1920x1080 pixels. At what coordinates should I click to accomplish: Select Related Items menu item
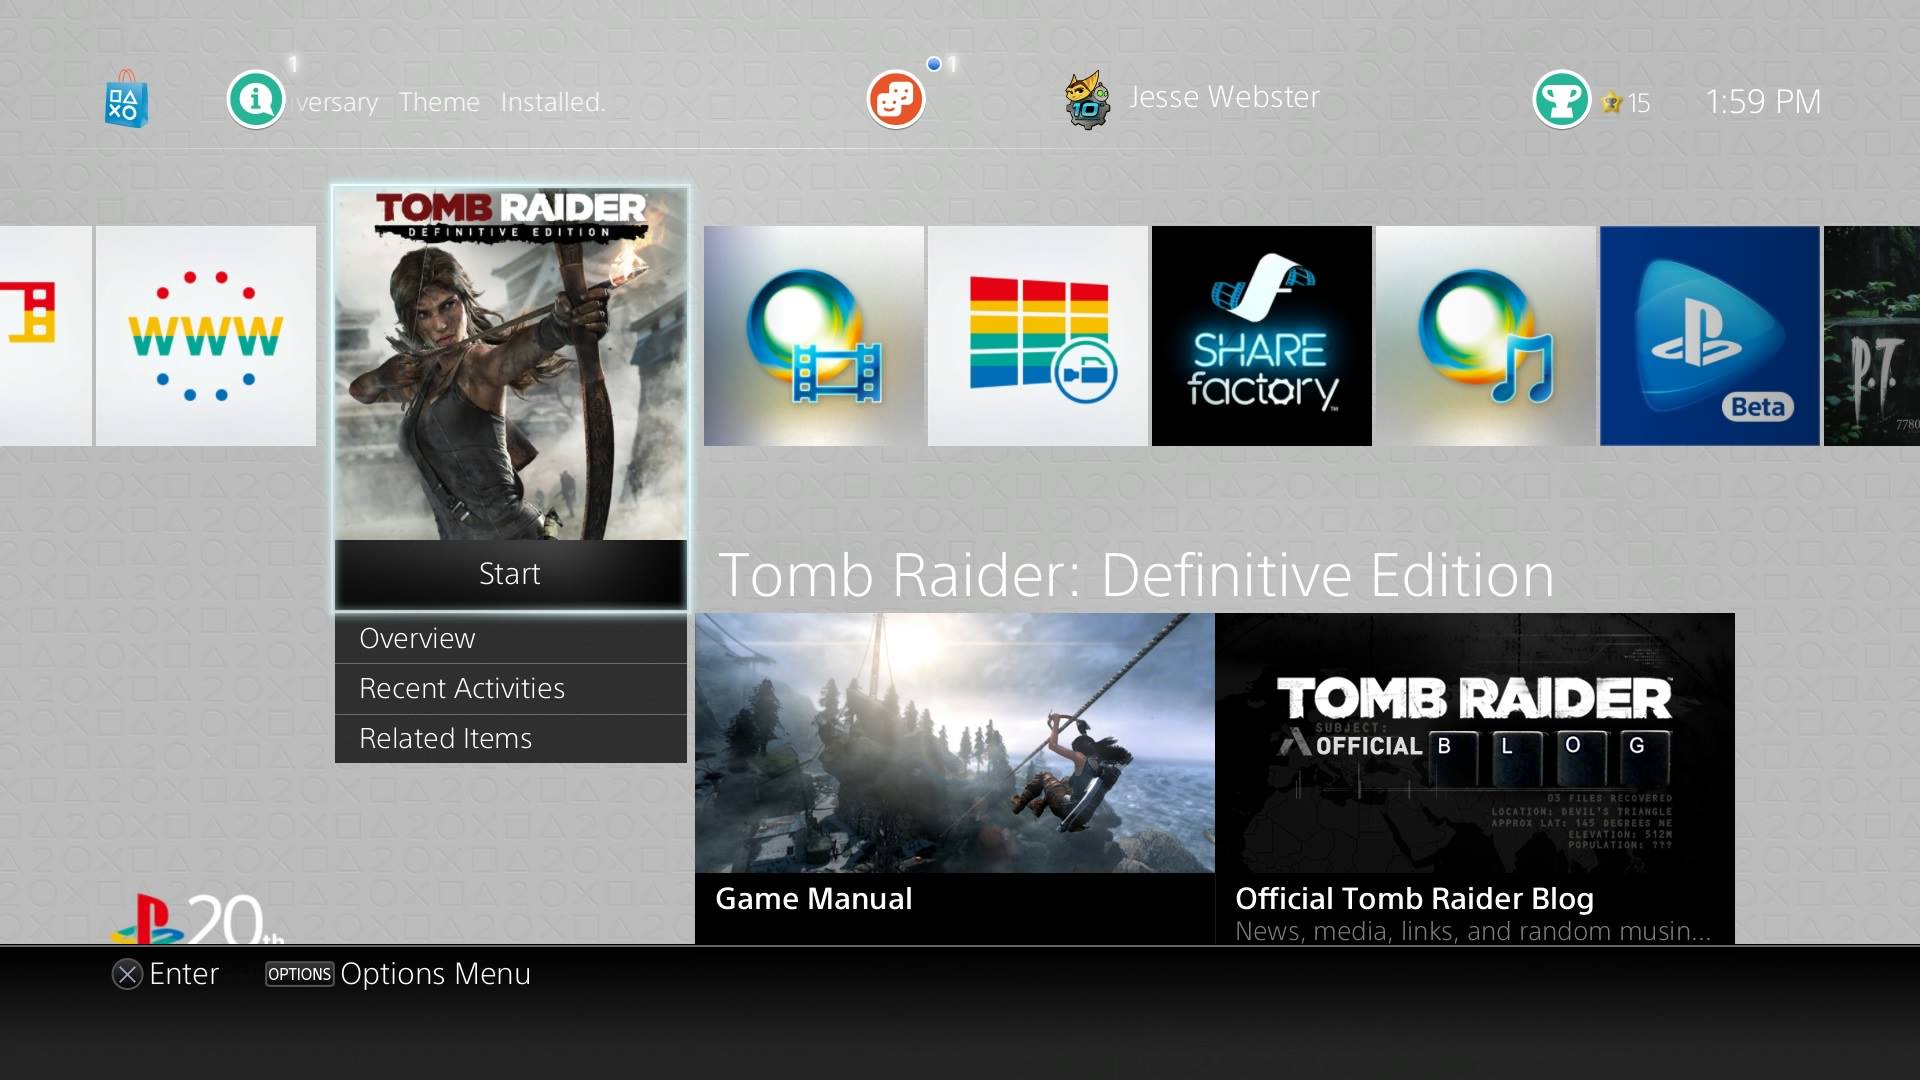(x=510, y=738)
